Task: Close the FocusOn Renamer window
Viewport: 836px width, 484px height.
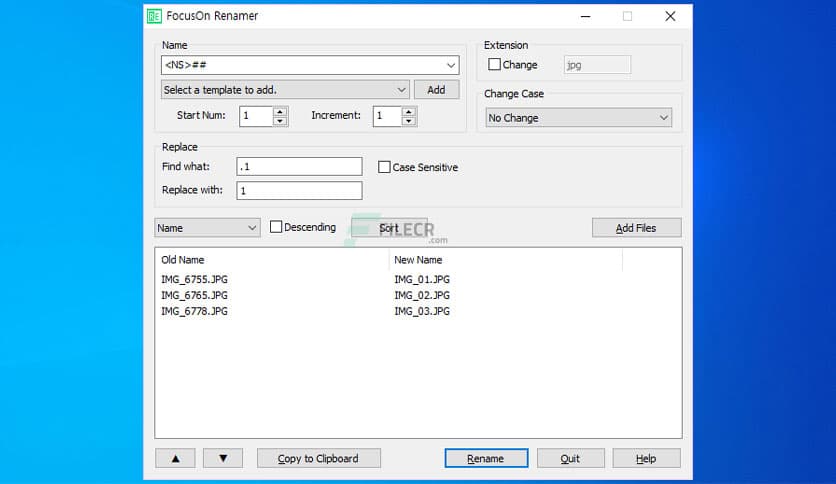Action: (x=670, y=17)
